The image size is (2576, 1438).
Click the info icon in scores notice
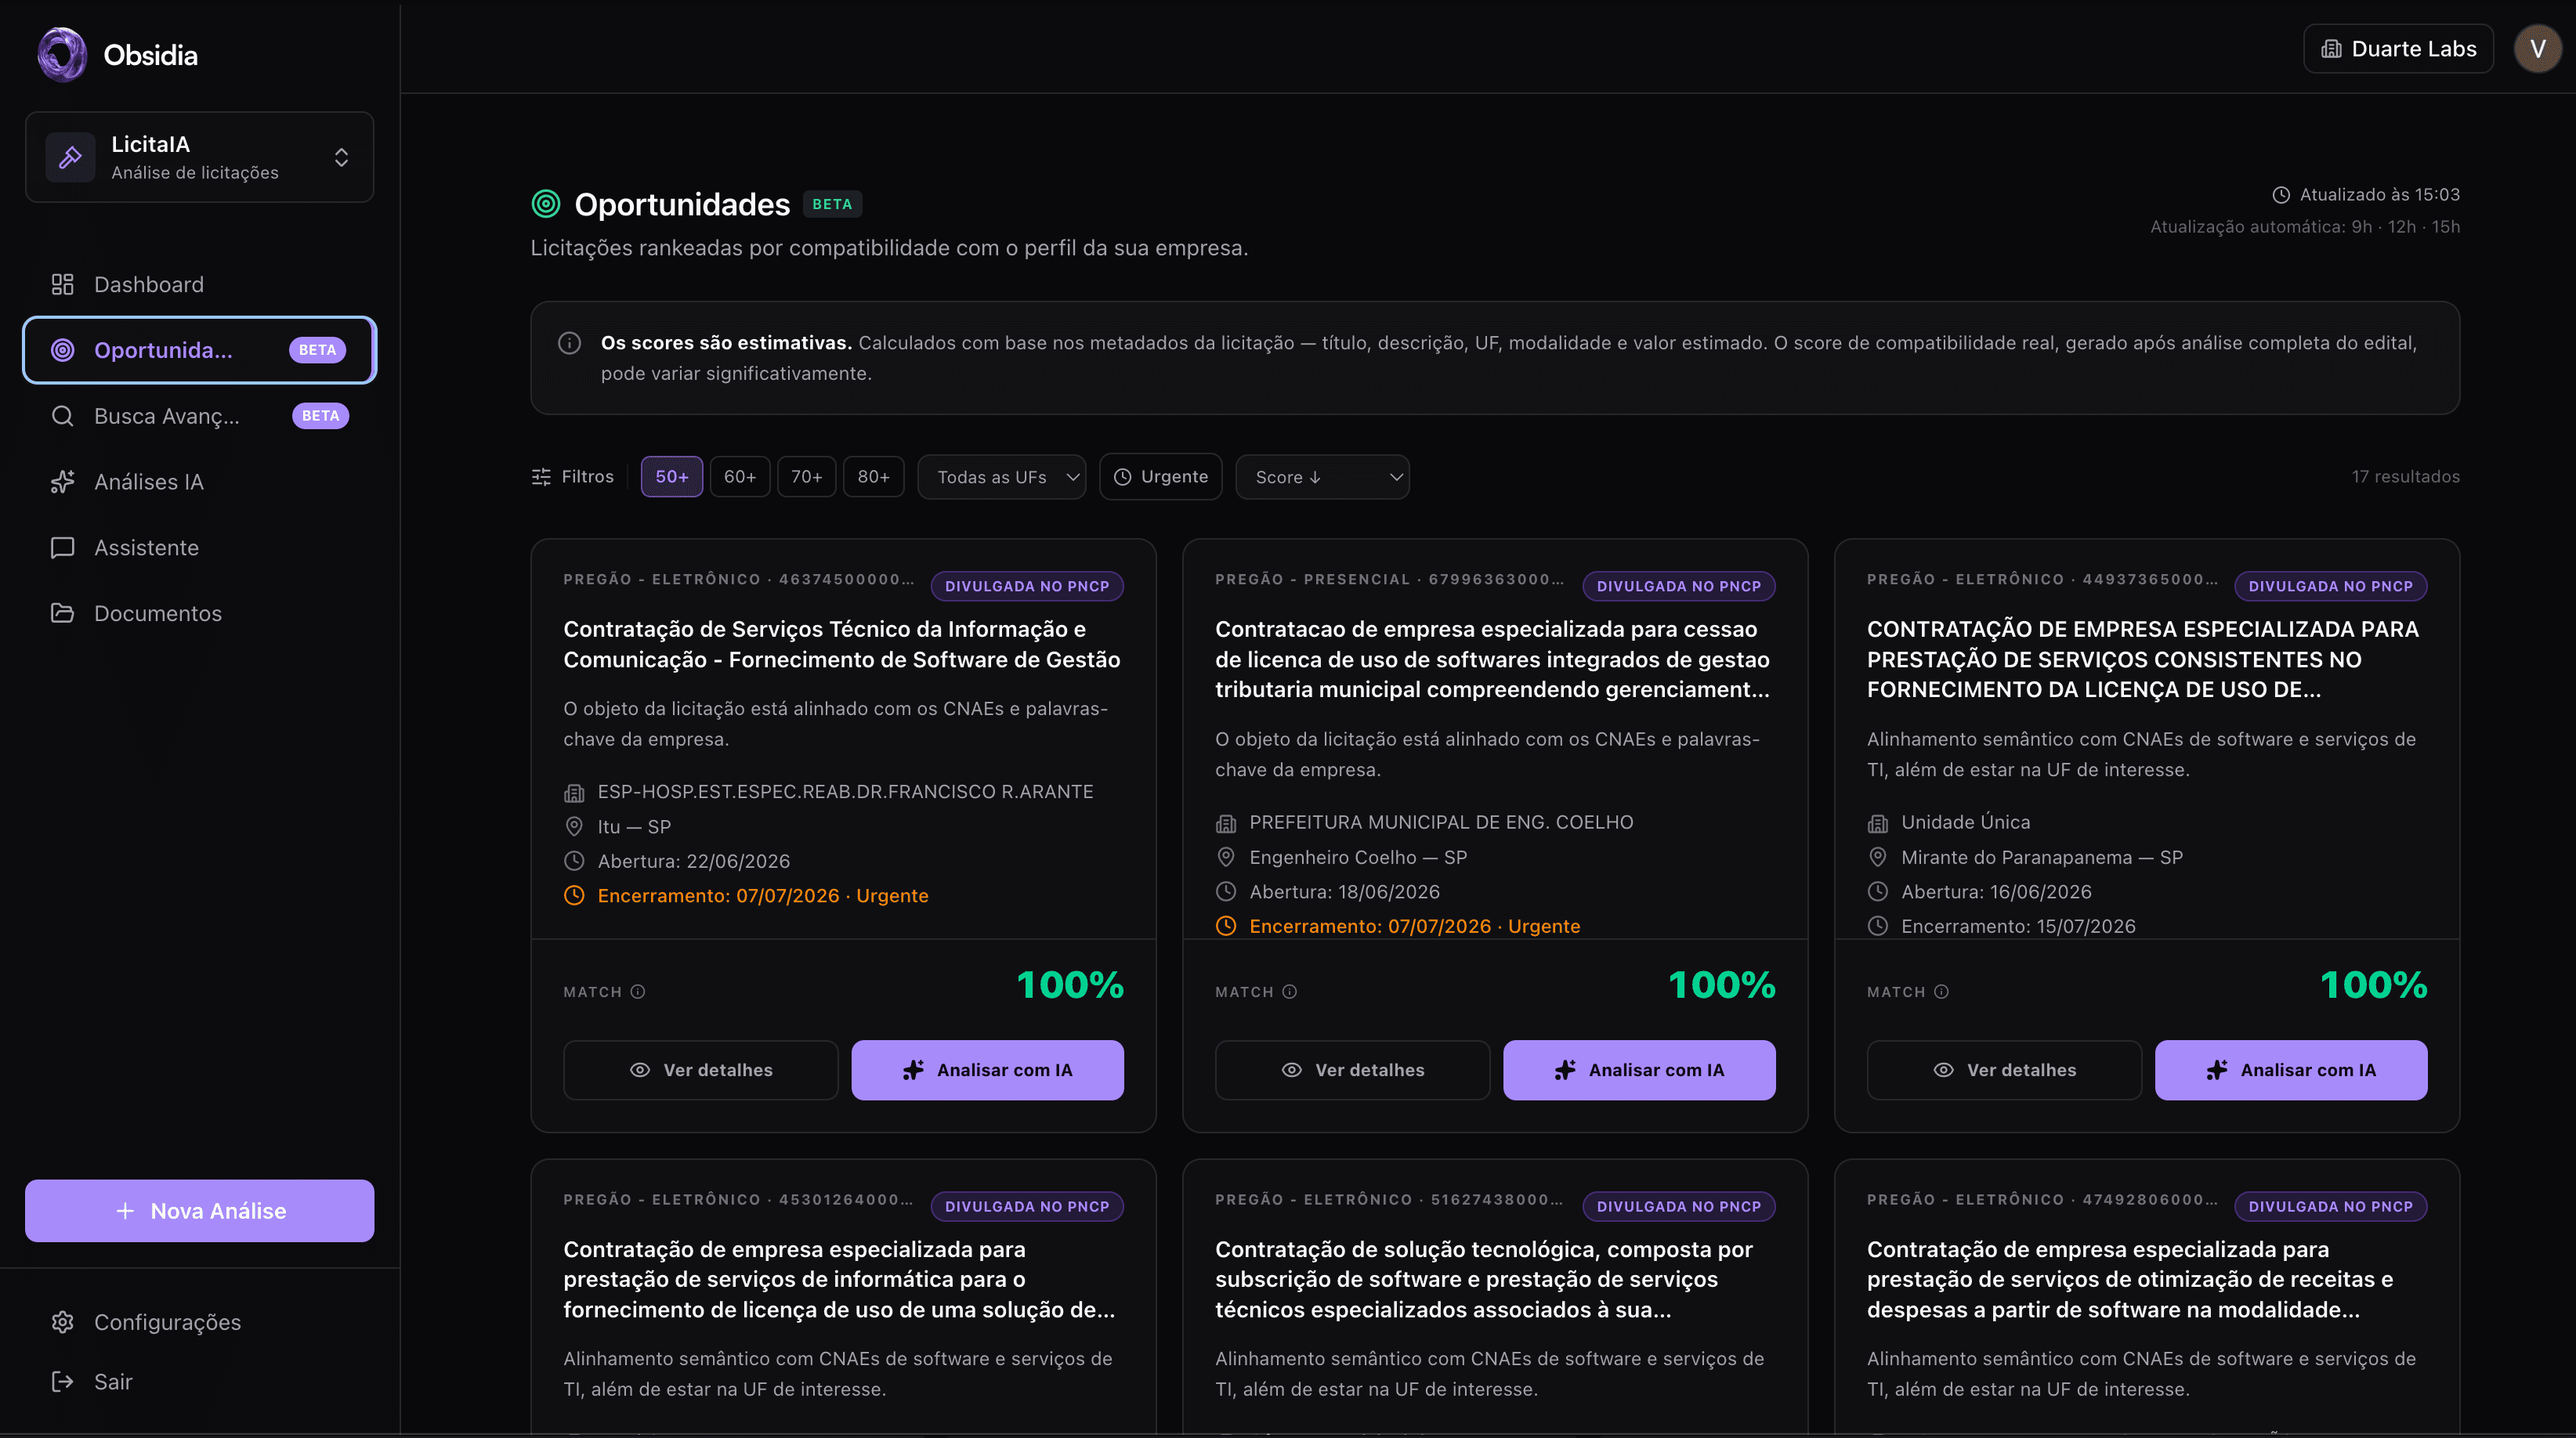point(569,343)
